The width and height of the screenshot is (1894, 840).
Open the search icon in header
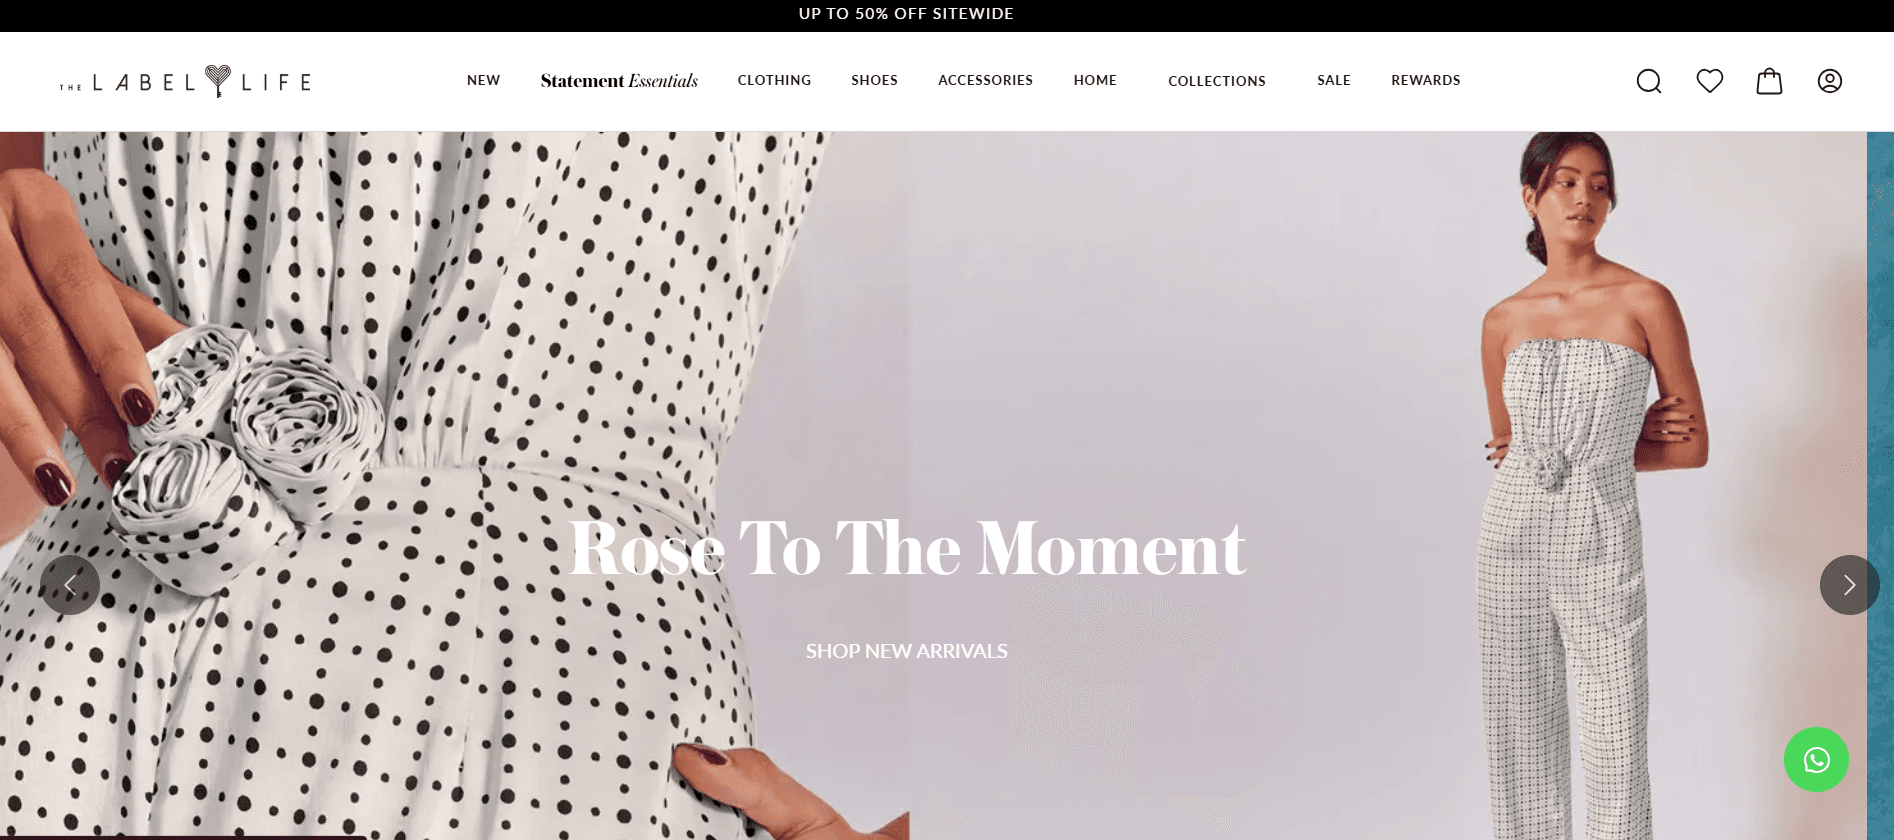click(1649, 81)
